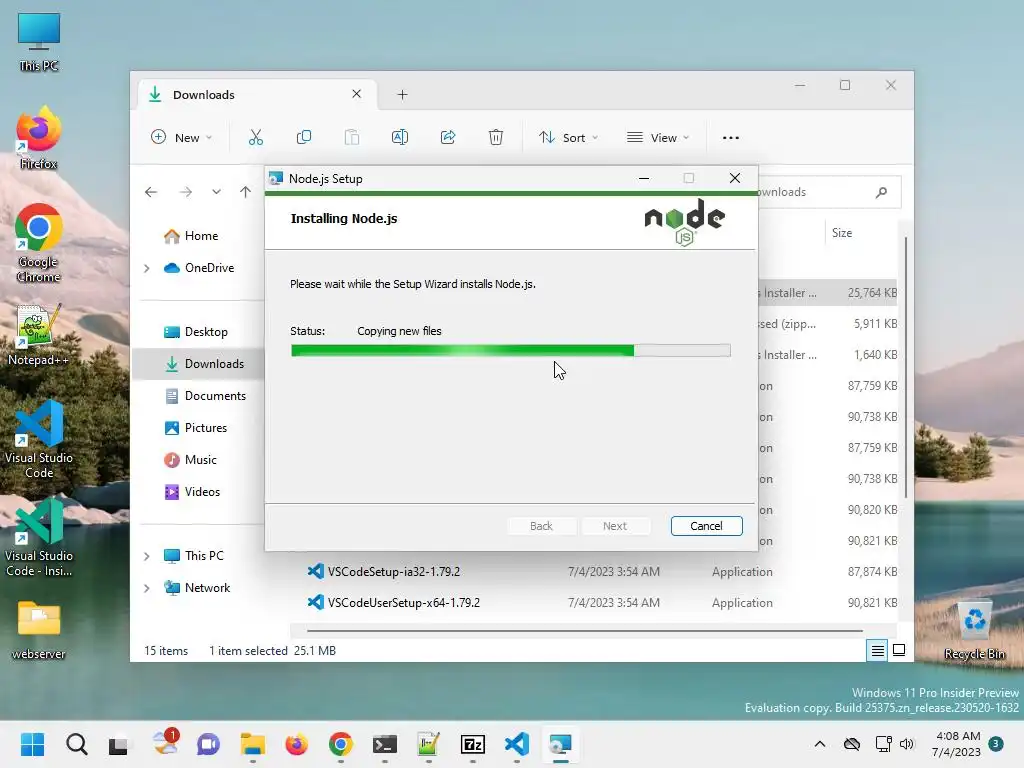
Task: Show hidden system tray icons
Action: click(x=820, y=744)
